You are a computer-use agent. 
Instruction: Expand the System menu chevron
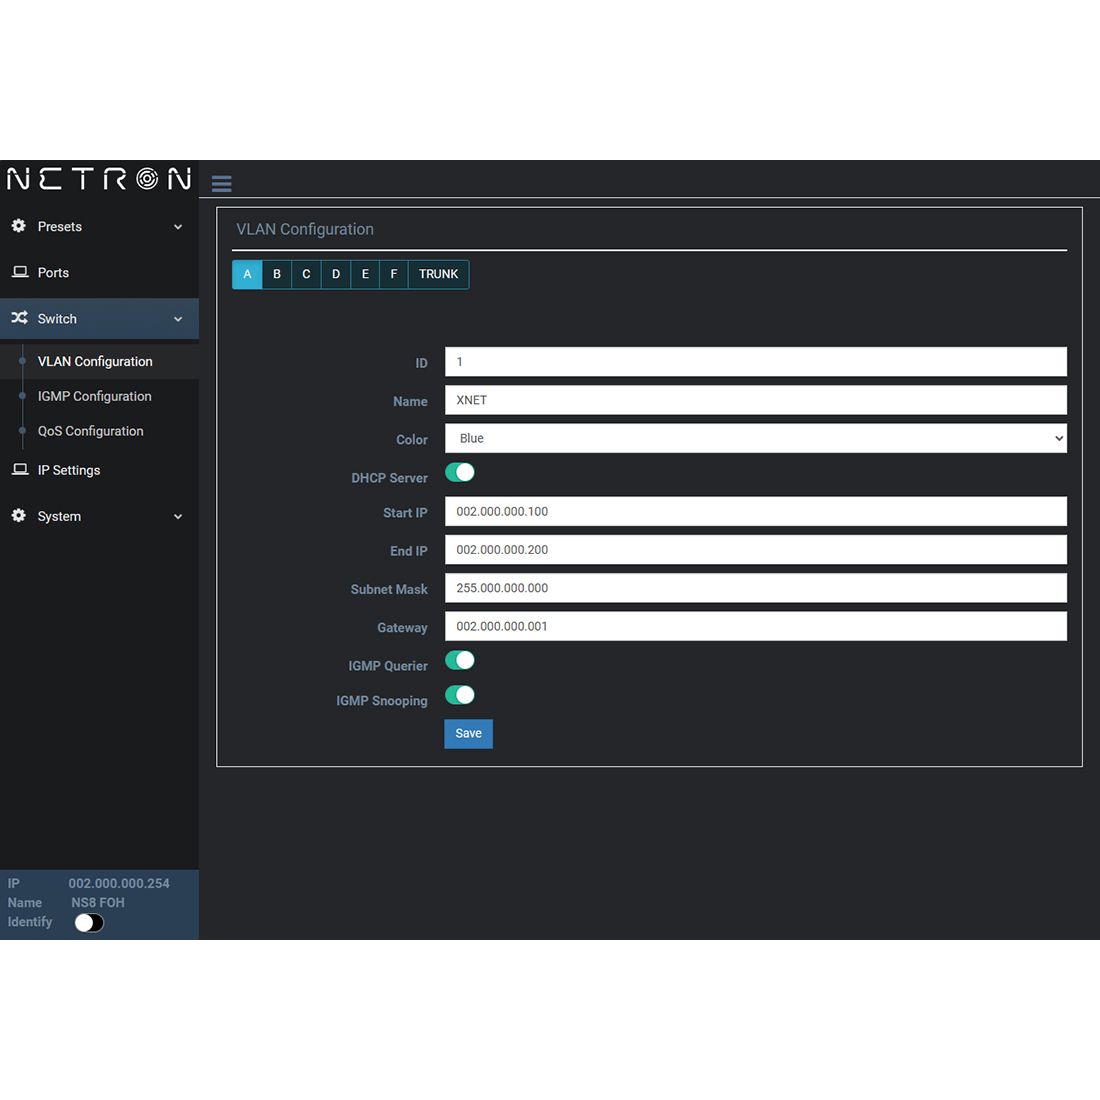click(x=178, y=517)
